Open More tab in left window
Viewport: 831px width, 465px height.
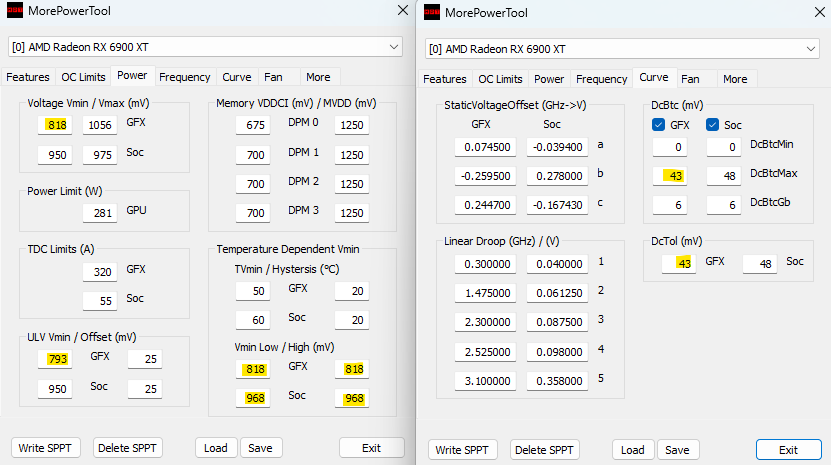point(318,77)
